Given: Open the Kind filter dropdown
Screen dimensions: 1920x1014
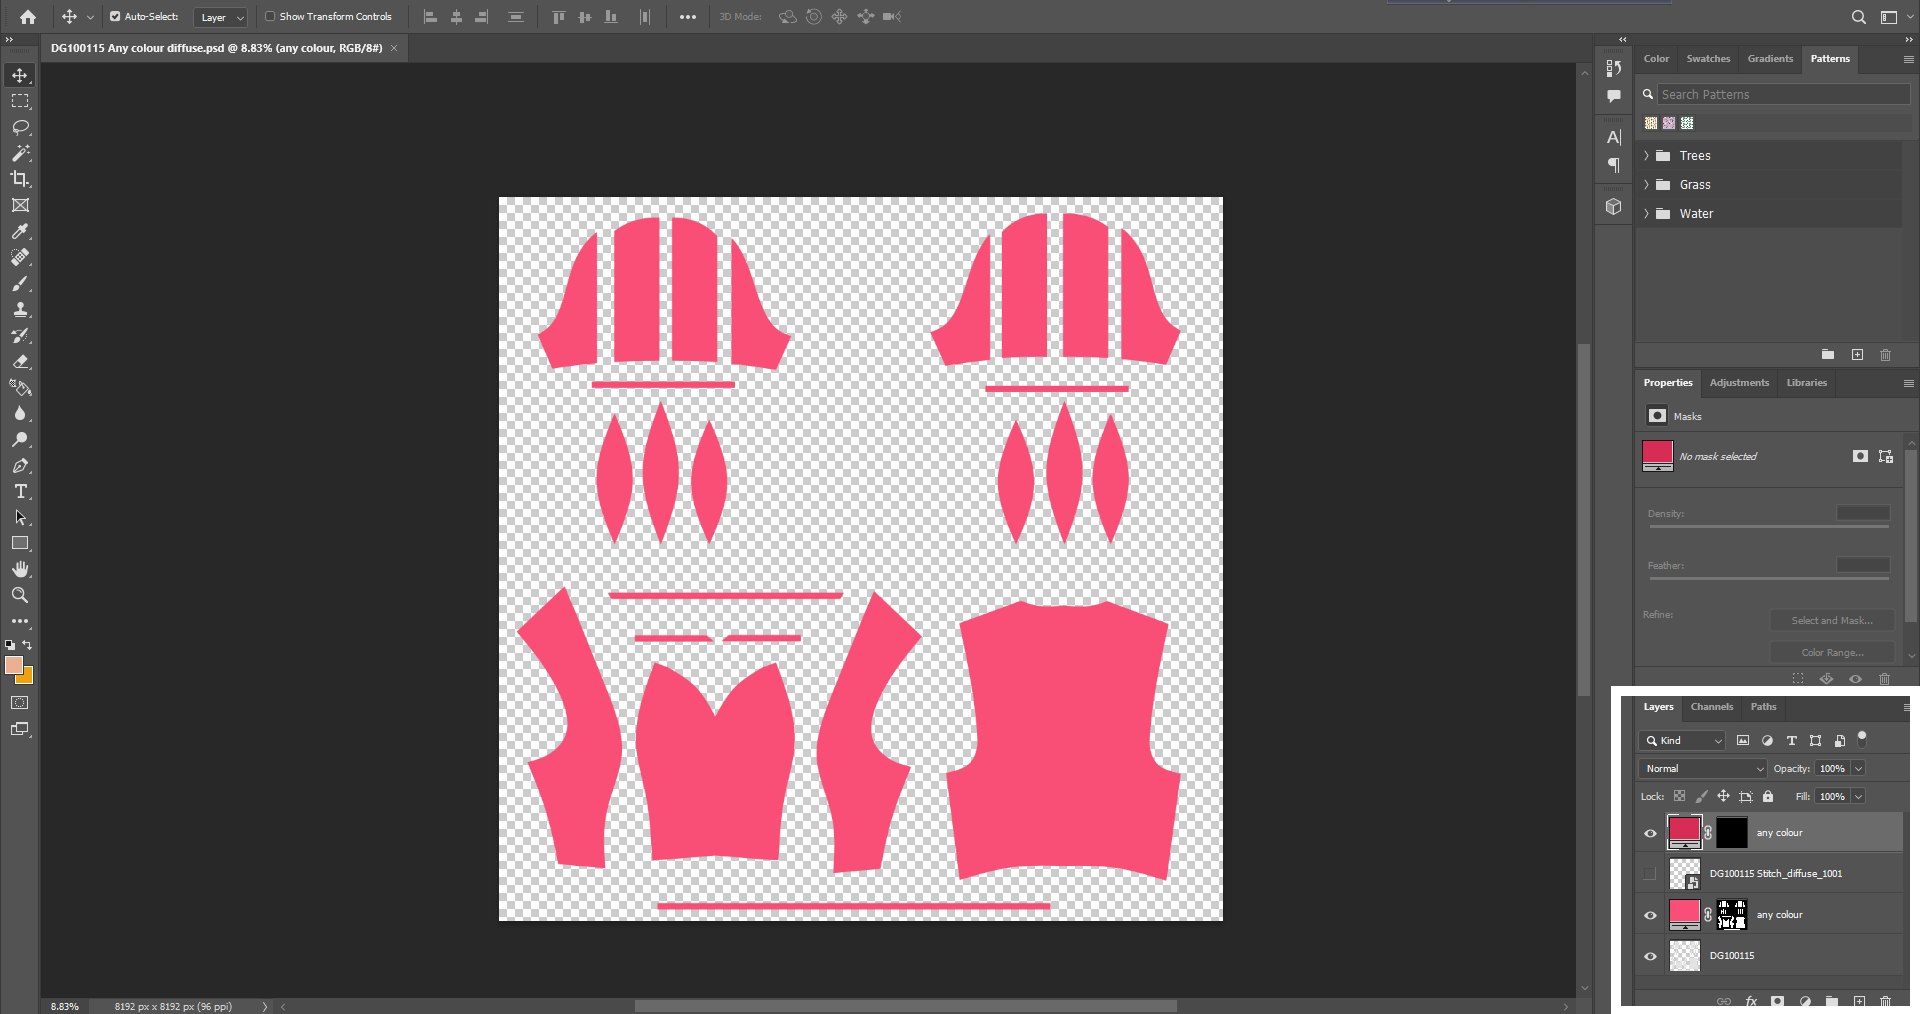Looking at the screenshot, I should point(1682,741).
